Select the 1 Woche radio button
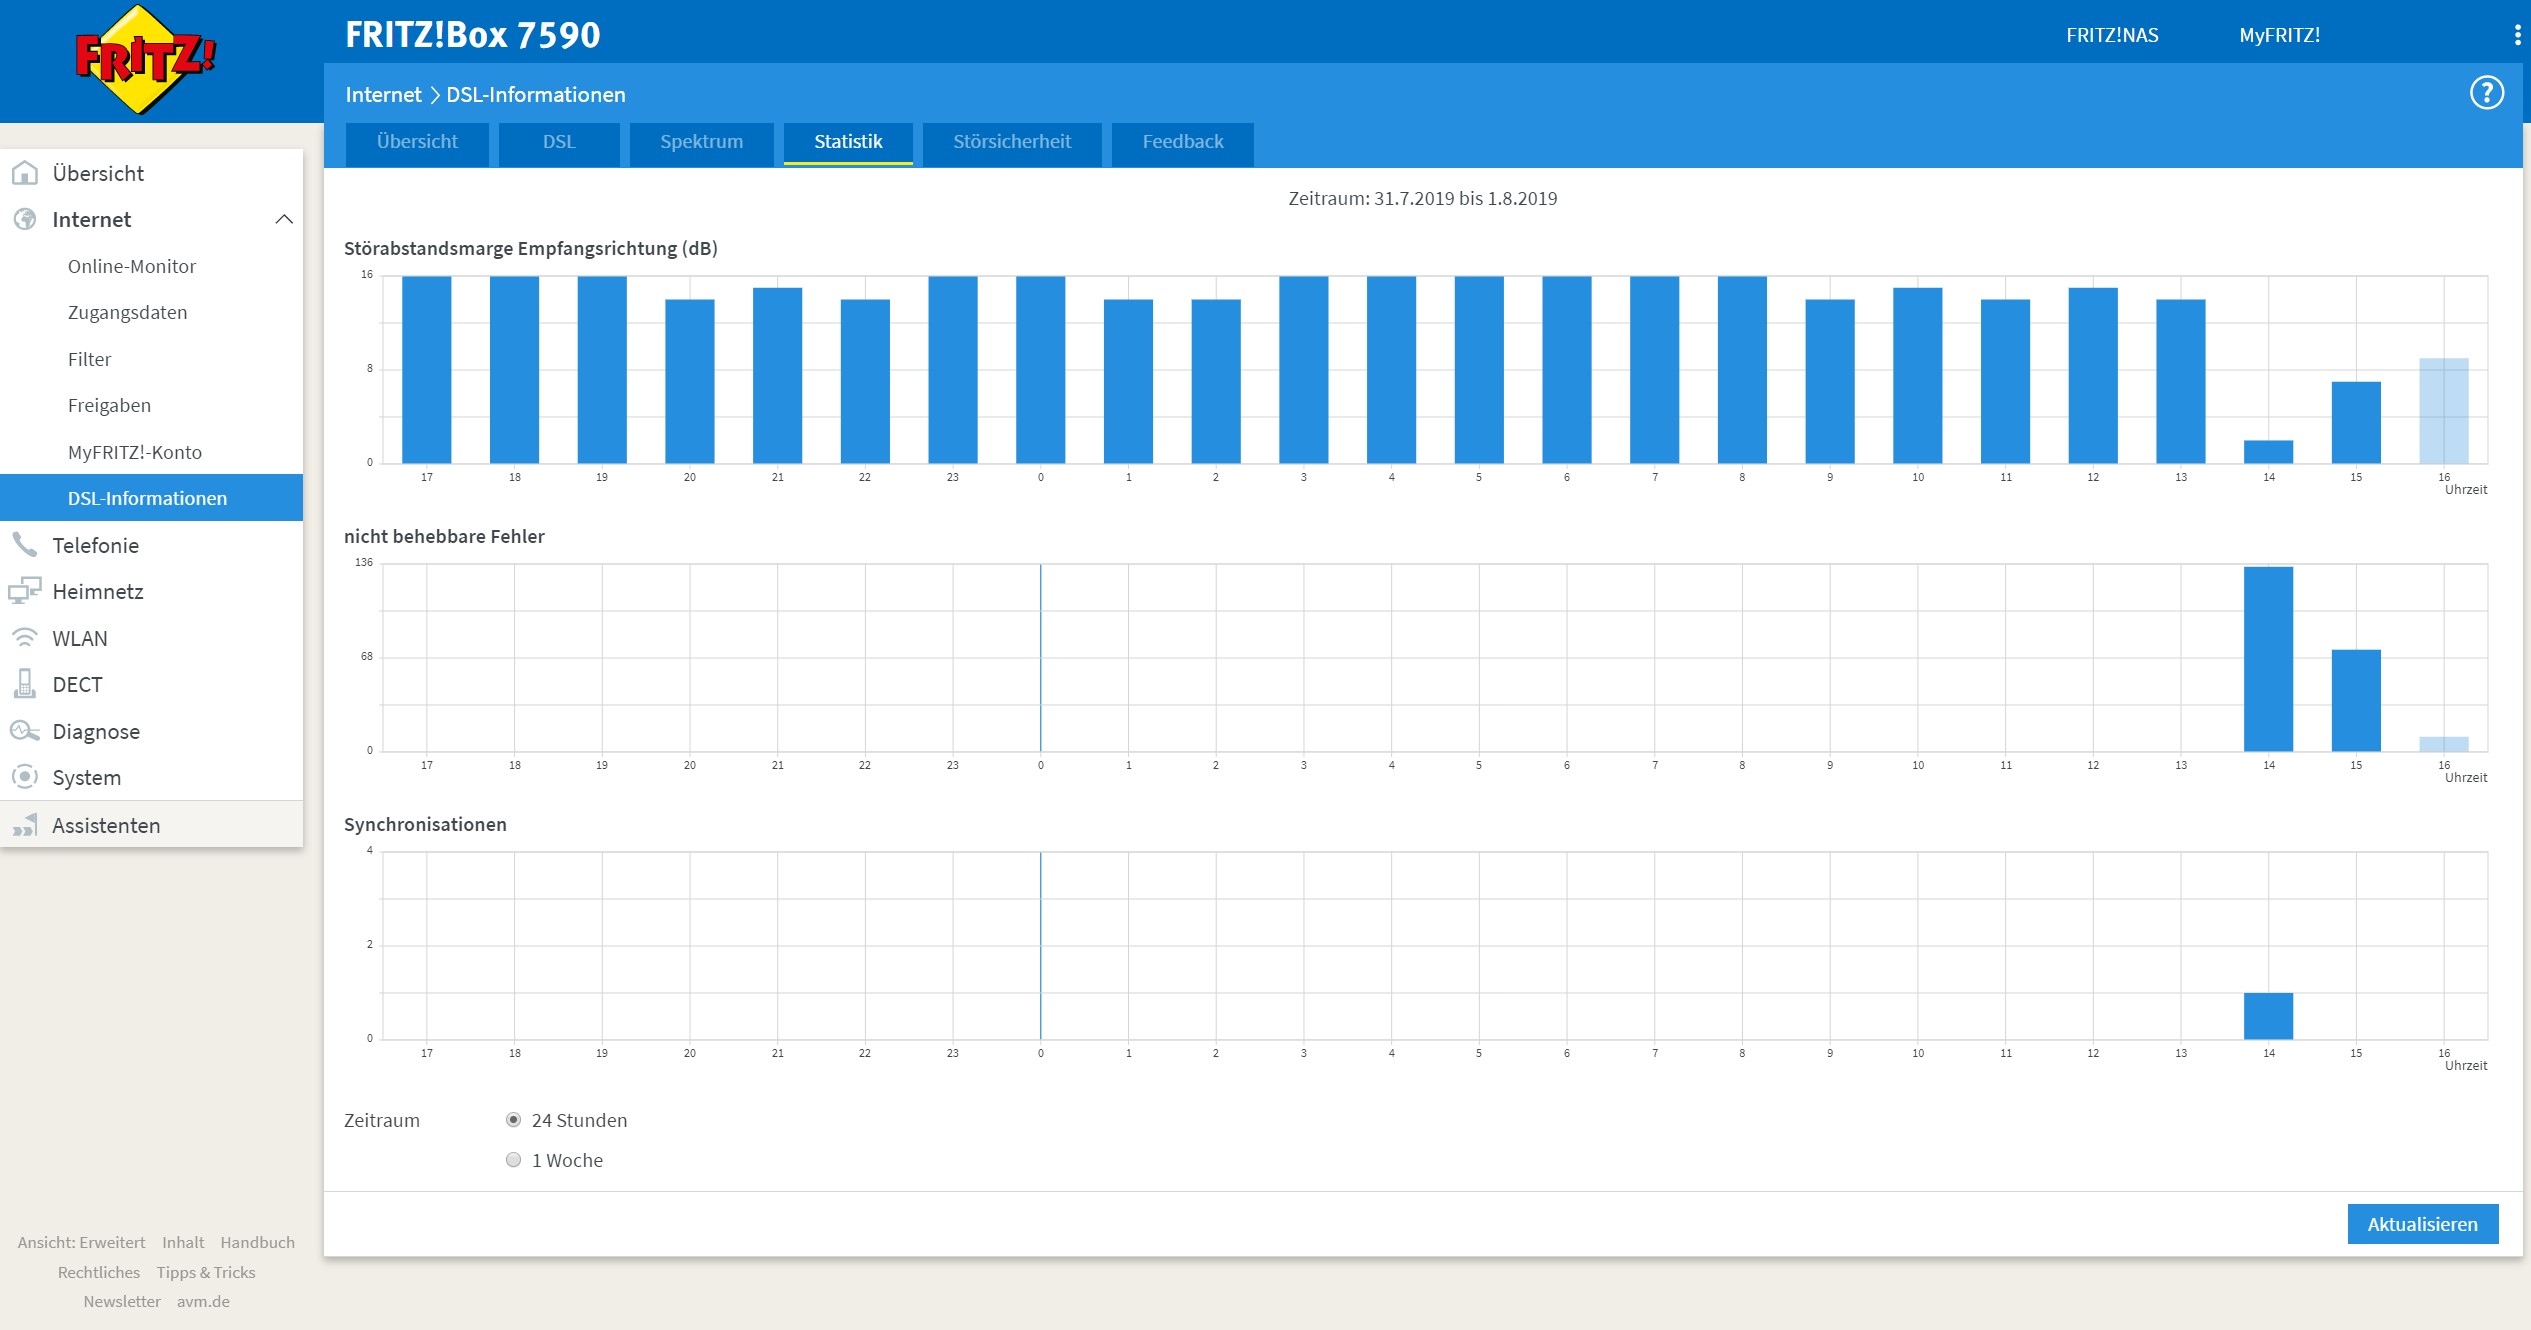The width and height of the screenshot is (2531, 1330). pyautogui.click(x=514, y=1160)
